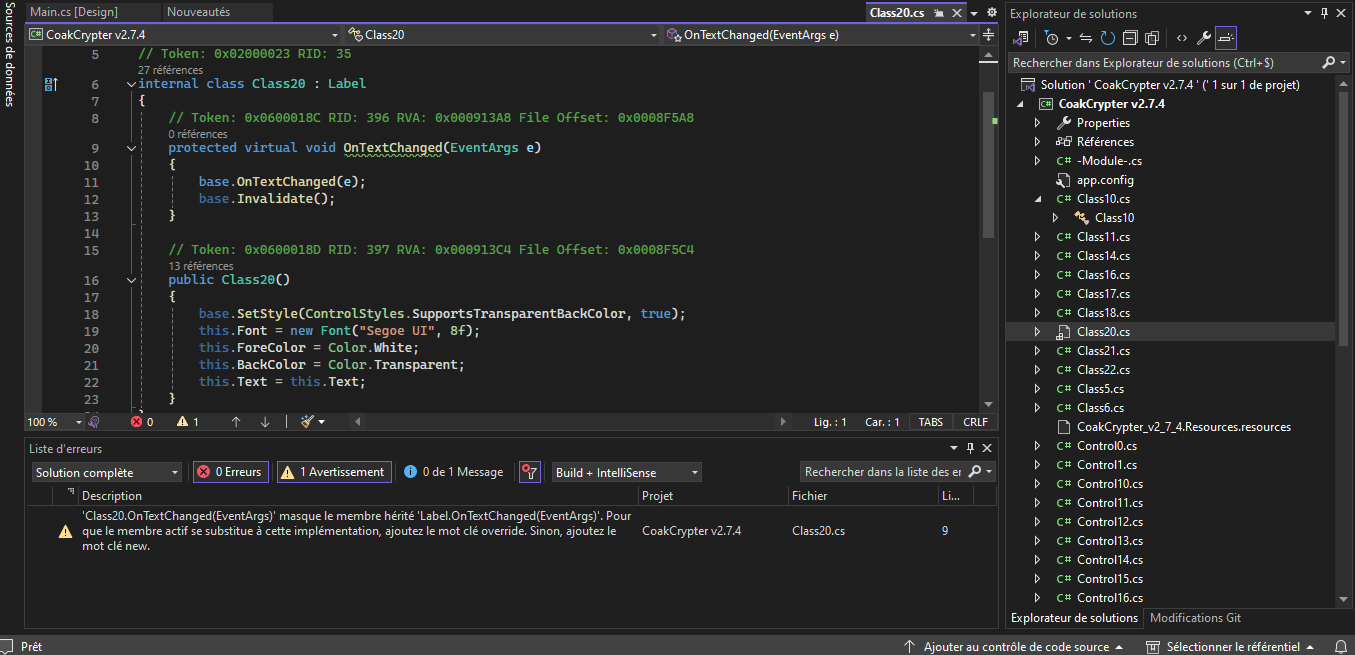Switch to the Main.cs [Design] tab
Screen dimensions: 1355x655
click(74, 12)
